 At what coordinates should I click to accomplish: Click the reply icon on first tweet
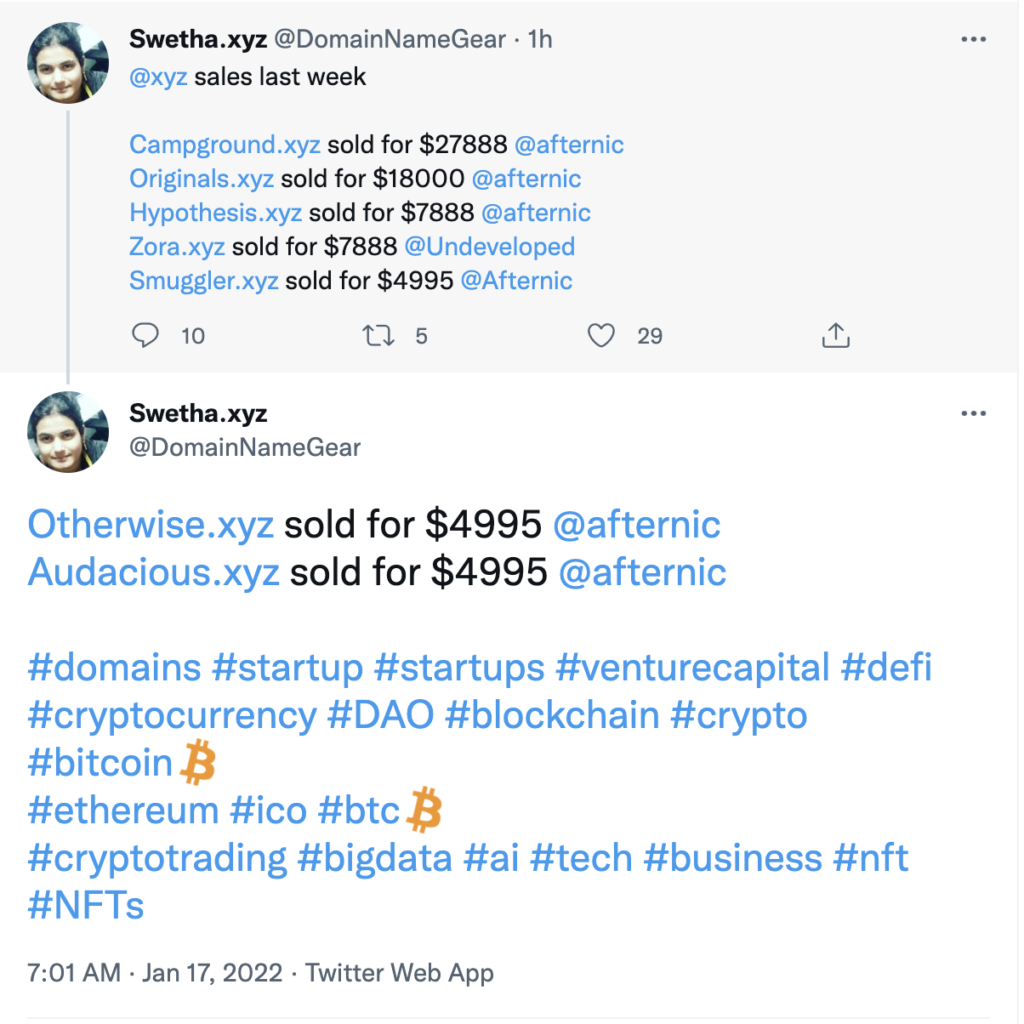tap(146, 336)
